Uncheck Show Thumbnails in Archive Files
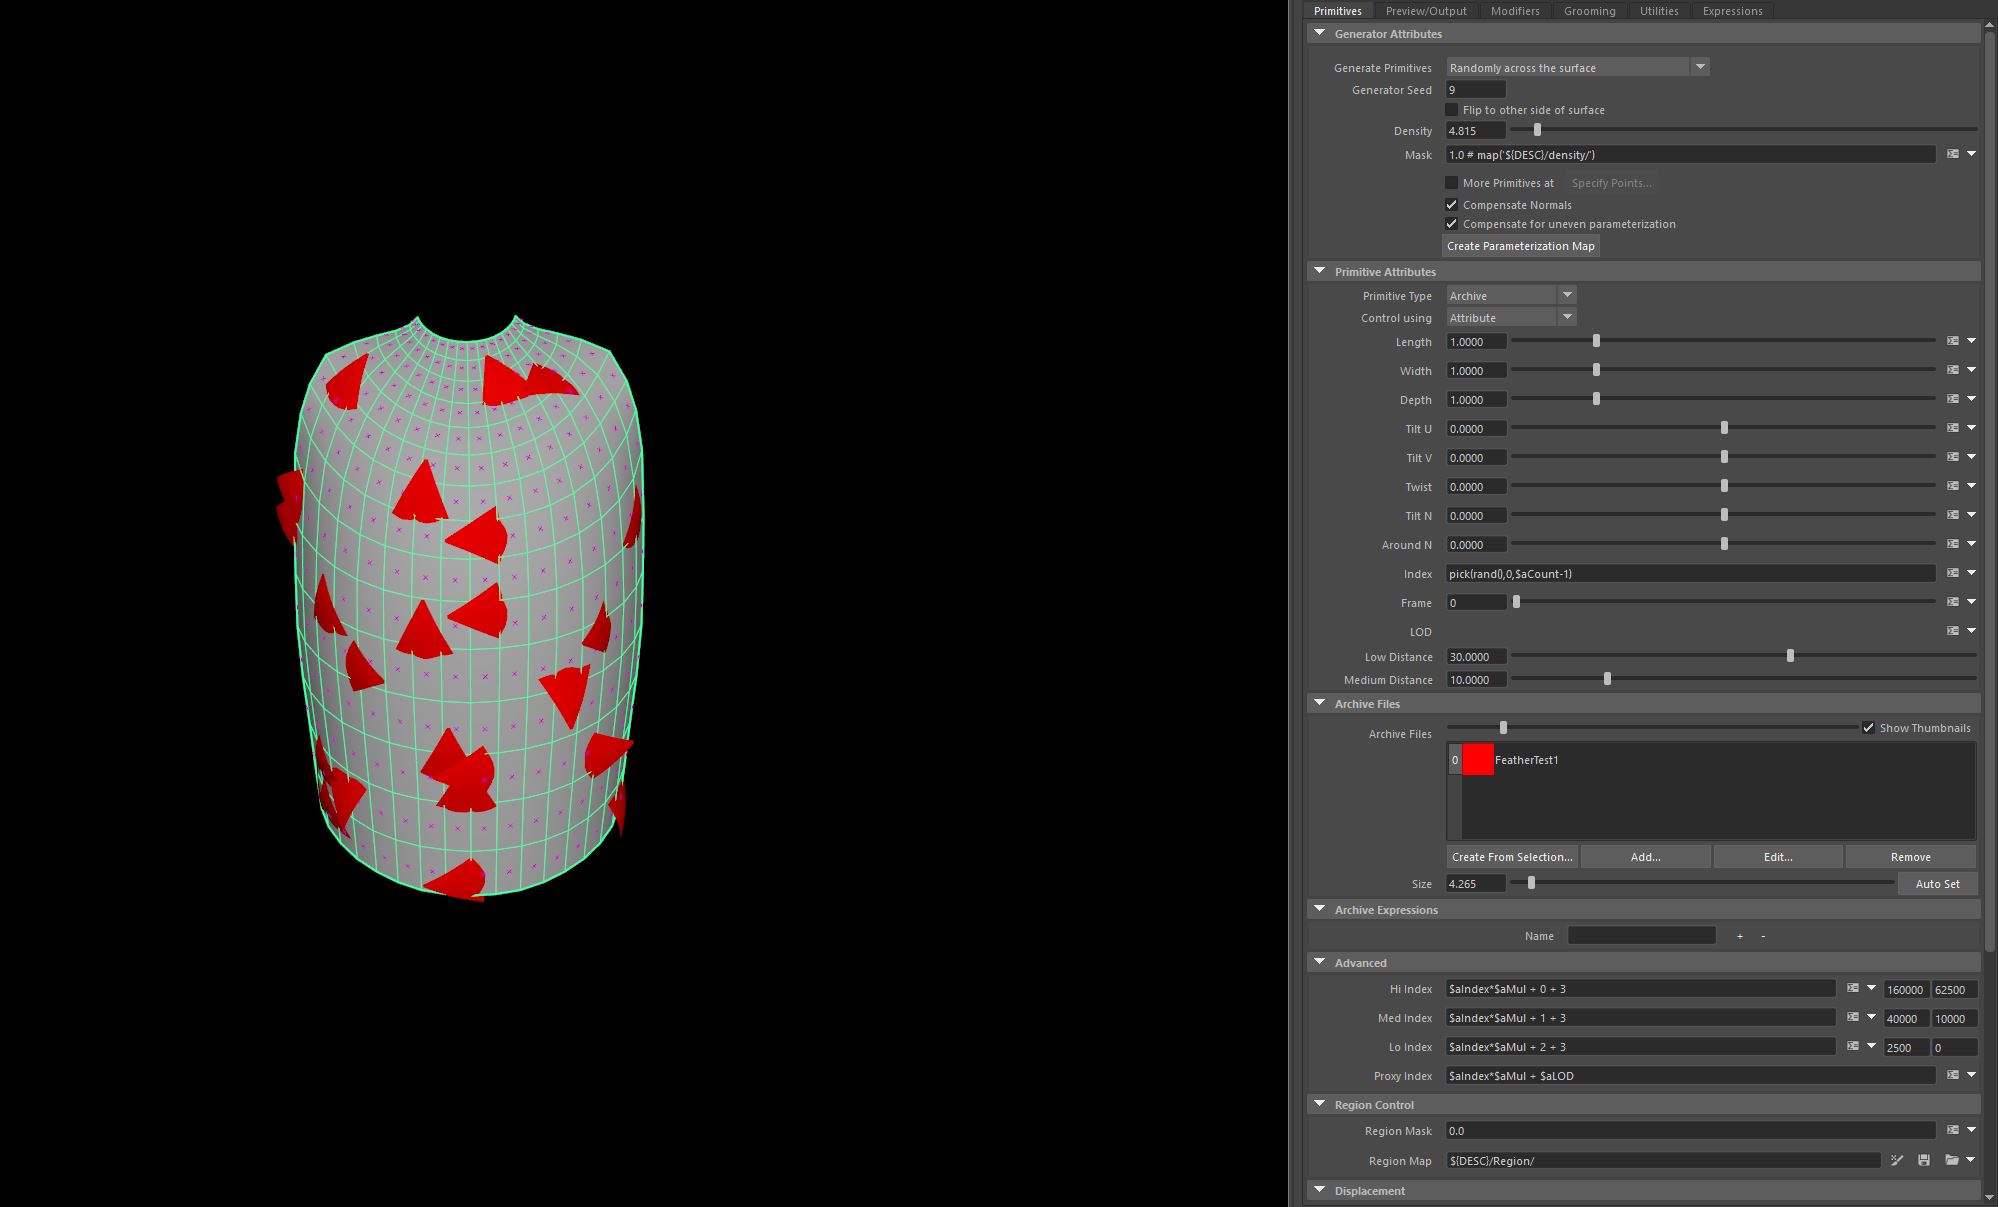The width and height of the screenshot is (1998, 1207). point(1869,727)
